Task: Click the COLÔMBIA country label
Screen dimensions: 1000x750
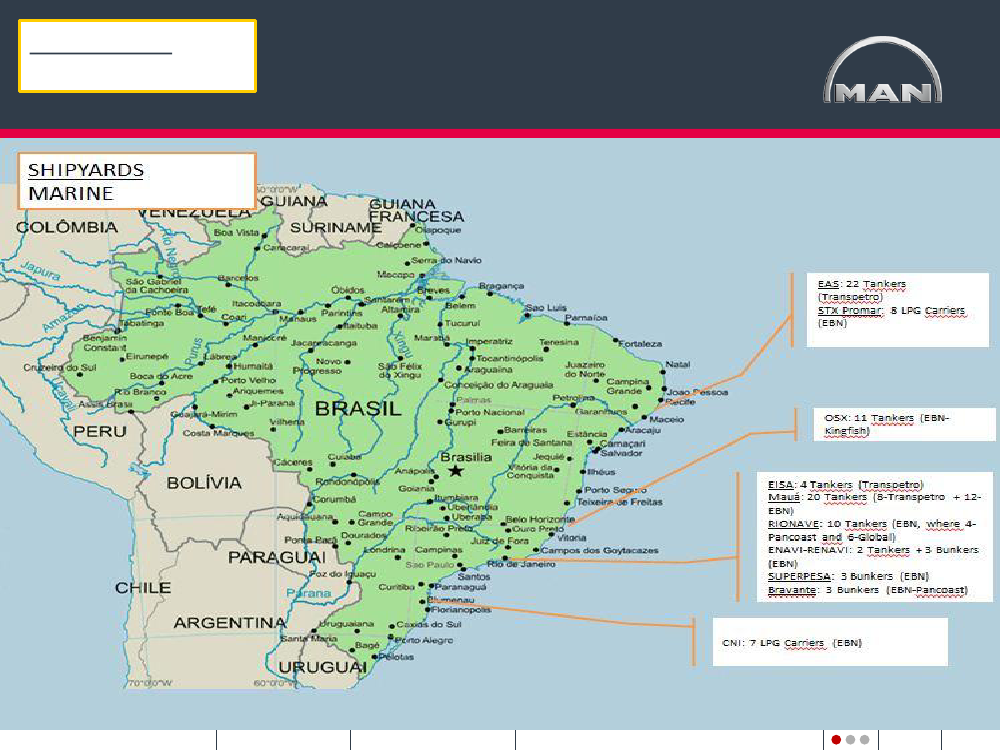Action: pos(67,227)
